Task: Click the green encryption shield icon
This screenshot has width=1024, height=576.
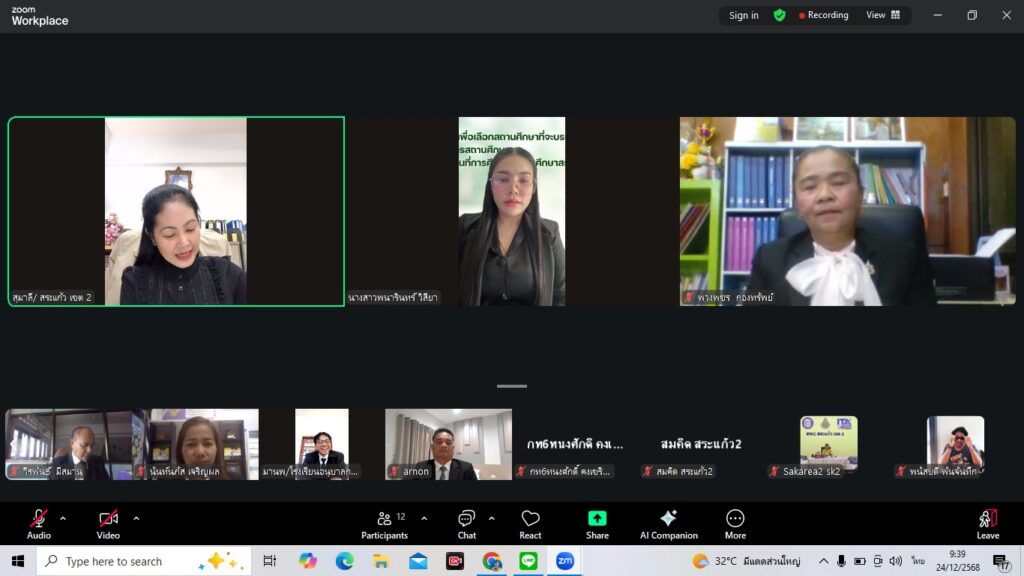Action: click(x=780, y=15)
